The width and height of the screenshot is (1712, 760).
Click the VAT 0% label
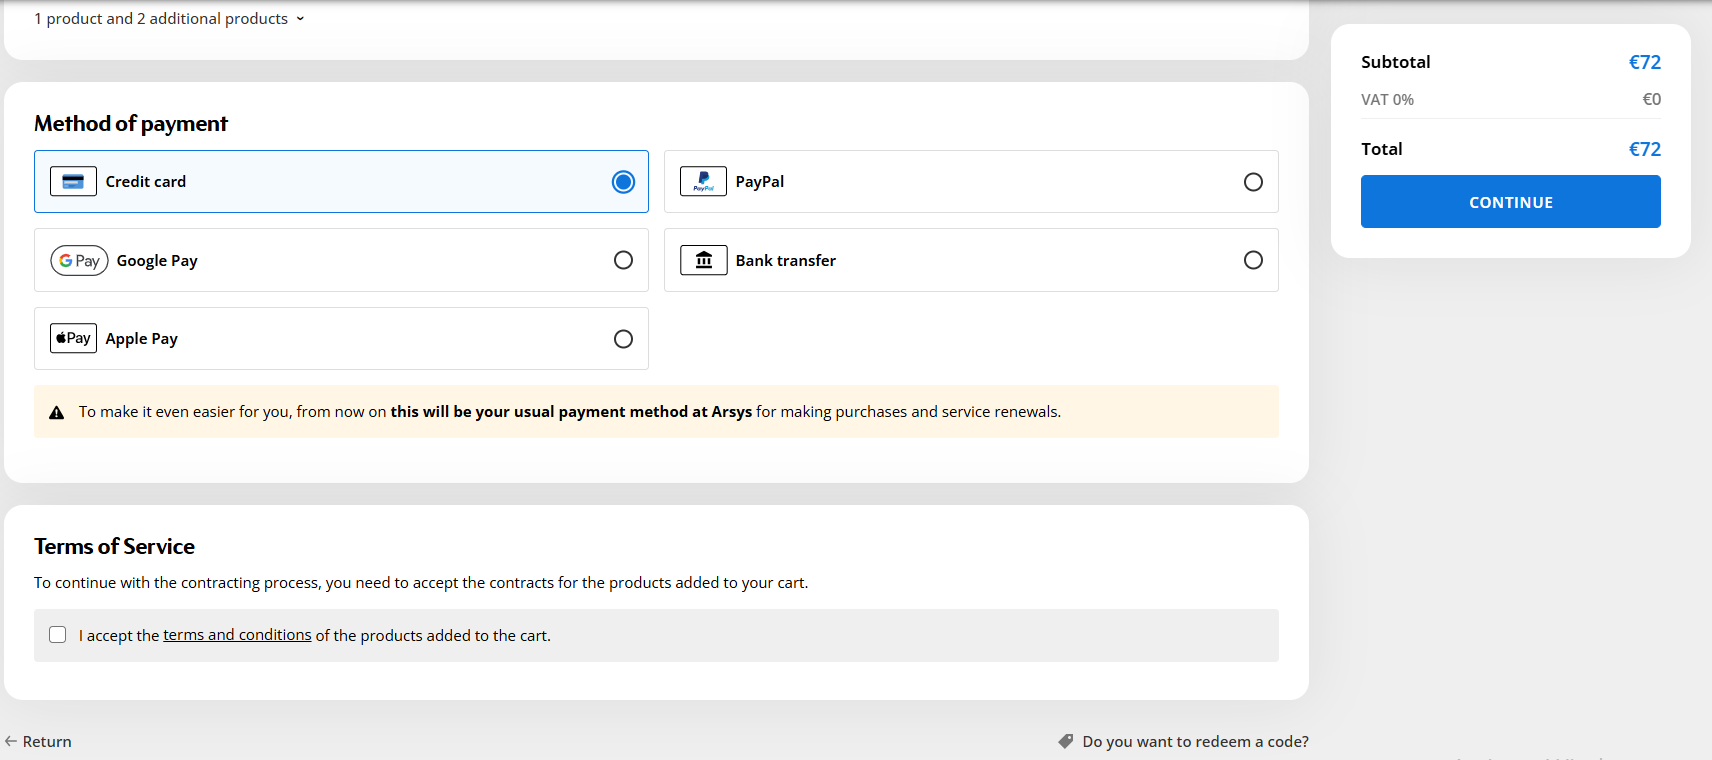(x=1387, y=99)
